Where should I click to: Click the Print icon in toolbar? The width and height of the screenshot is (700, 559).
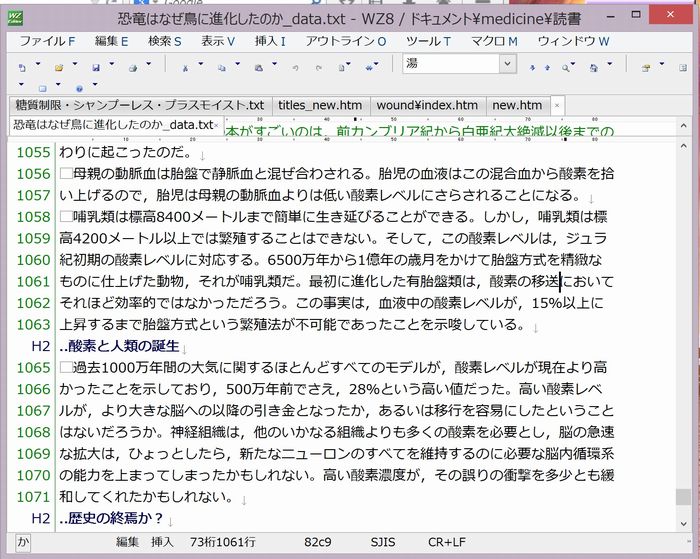pos(131,67)
